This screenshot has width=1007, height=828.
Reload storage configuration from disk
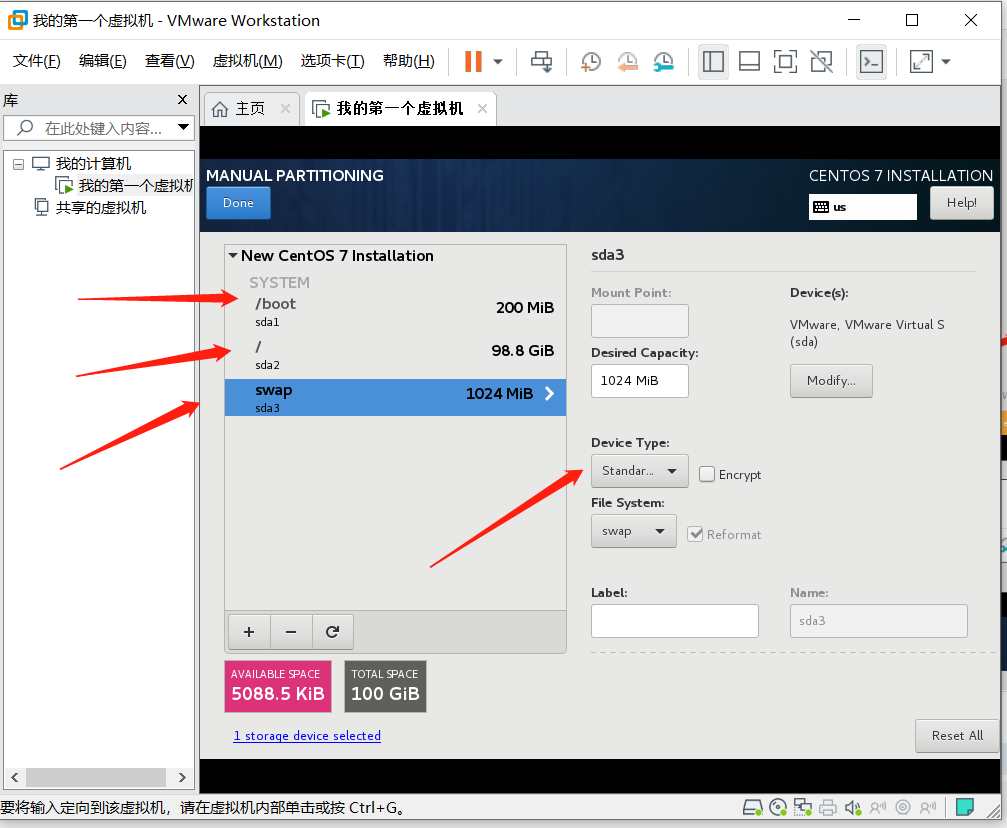(x=333, y=632)
